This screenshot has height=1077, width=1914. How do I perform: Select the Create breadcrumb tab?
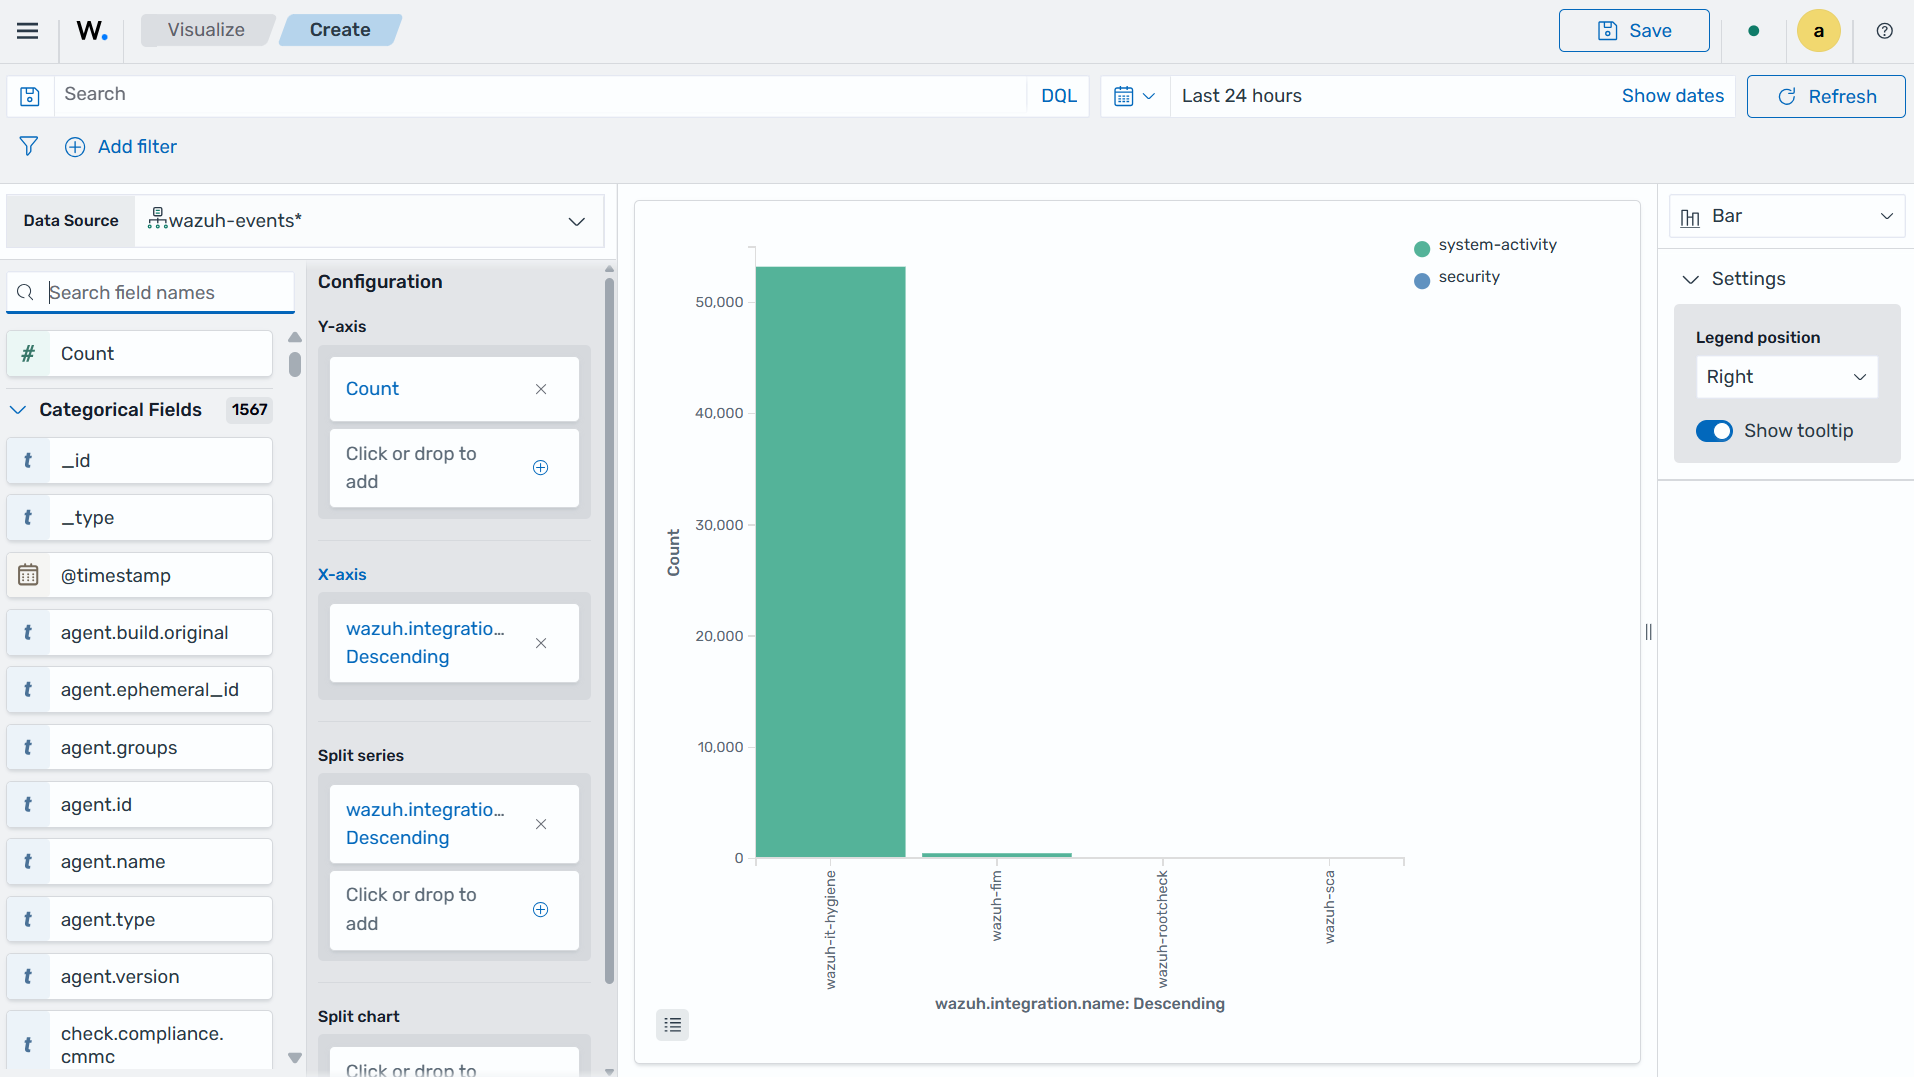340,30
